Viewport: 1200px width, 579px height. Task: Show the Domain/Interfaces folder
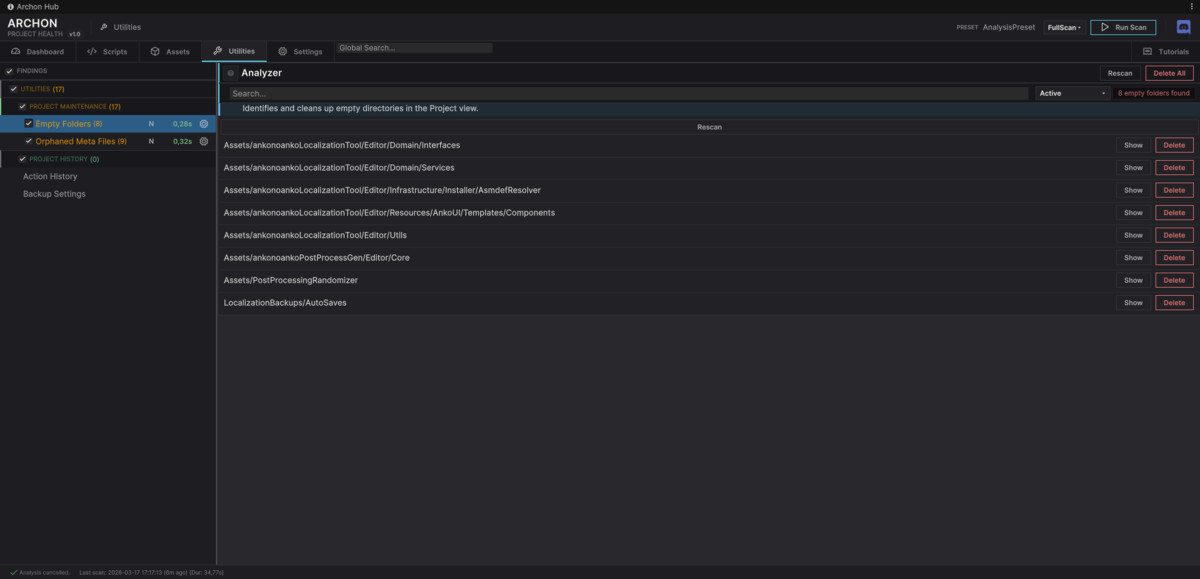click(x=1133, y=145)
